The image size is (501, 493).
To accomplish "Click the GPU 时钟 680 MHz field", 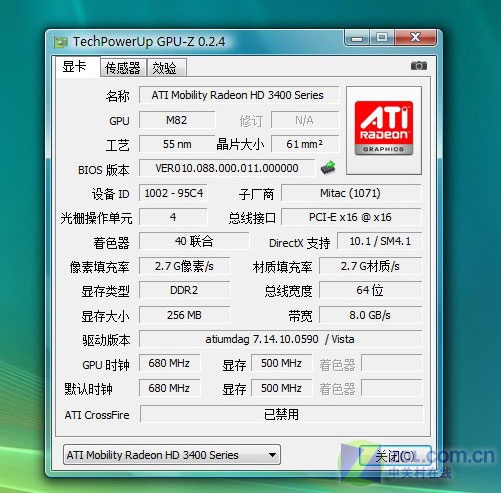I will coord(169,363).
